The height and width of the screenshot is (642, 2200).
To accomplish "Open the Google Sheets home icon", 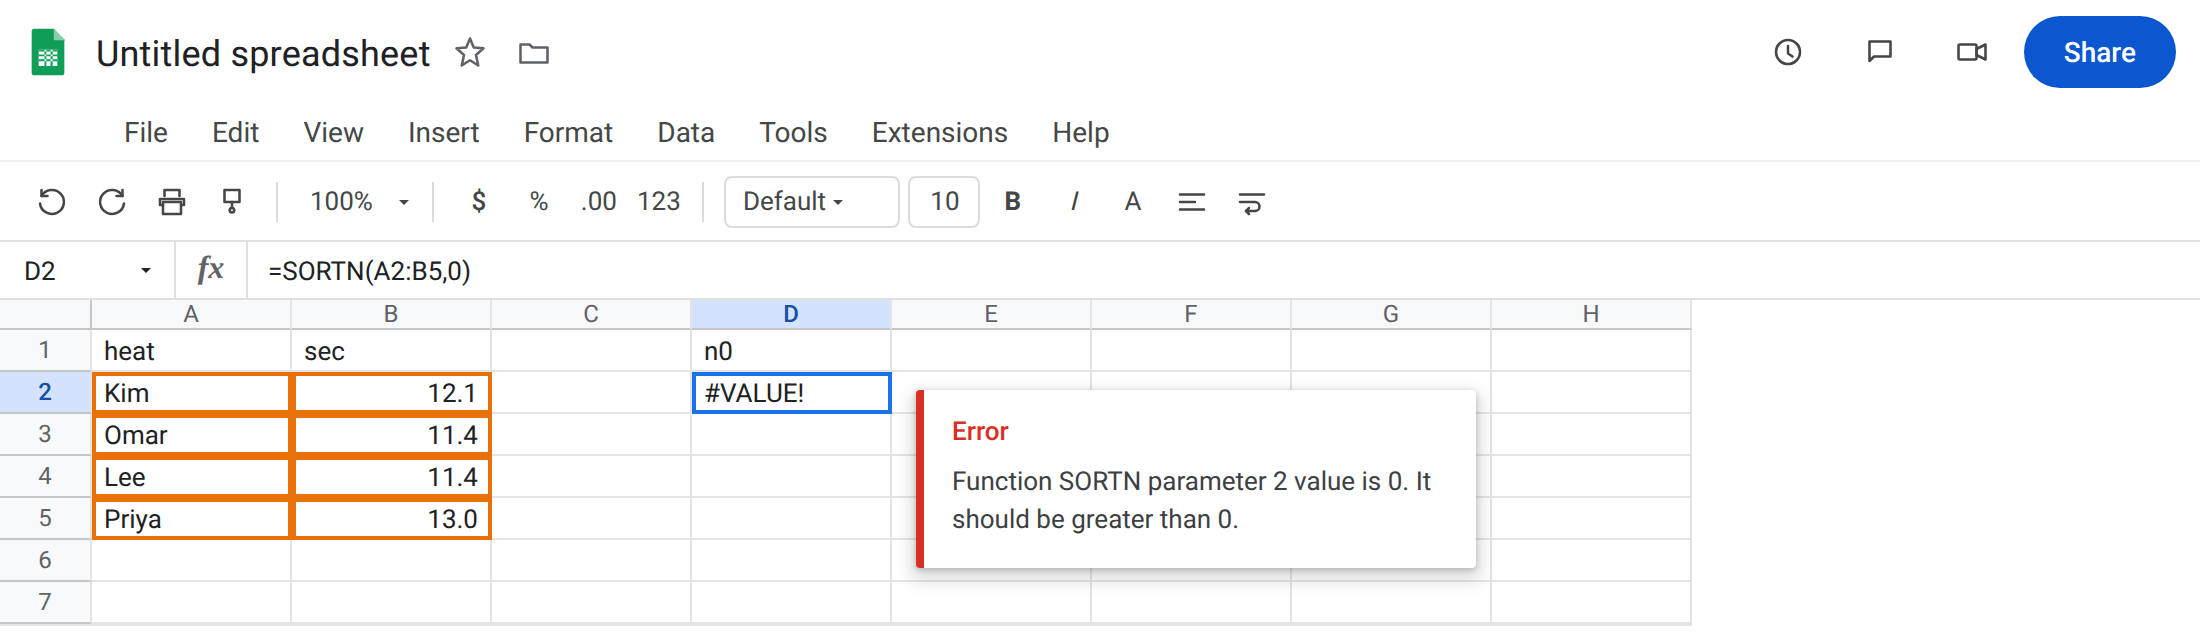I will tap(48, 53).
